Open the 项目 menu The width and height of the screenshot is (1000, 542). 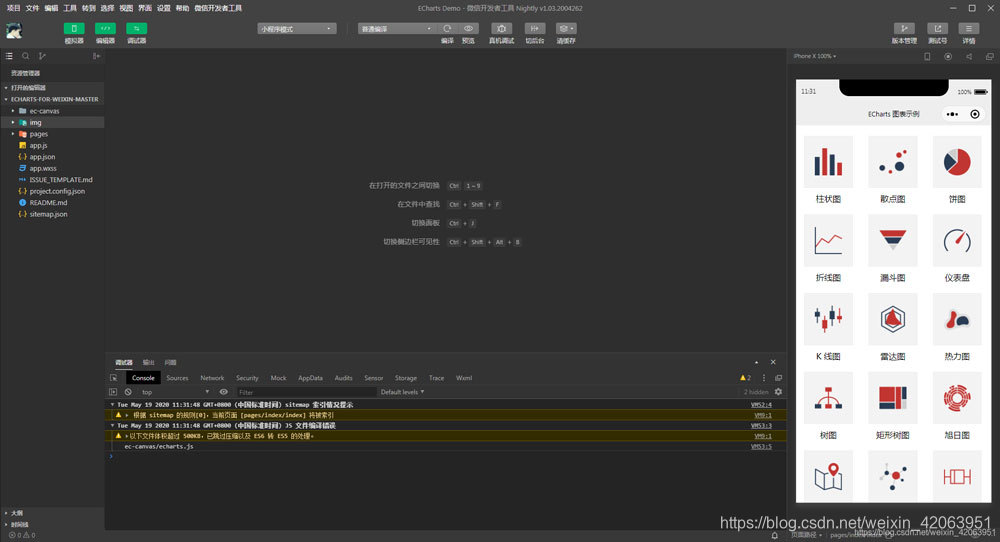[13, 8]
